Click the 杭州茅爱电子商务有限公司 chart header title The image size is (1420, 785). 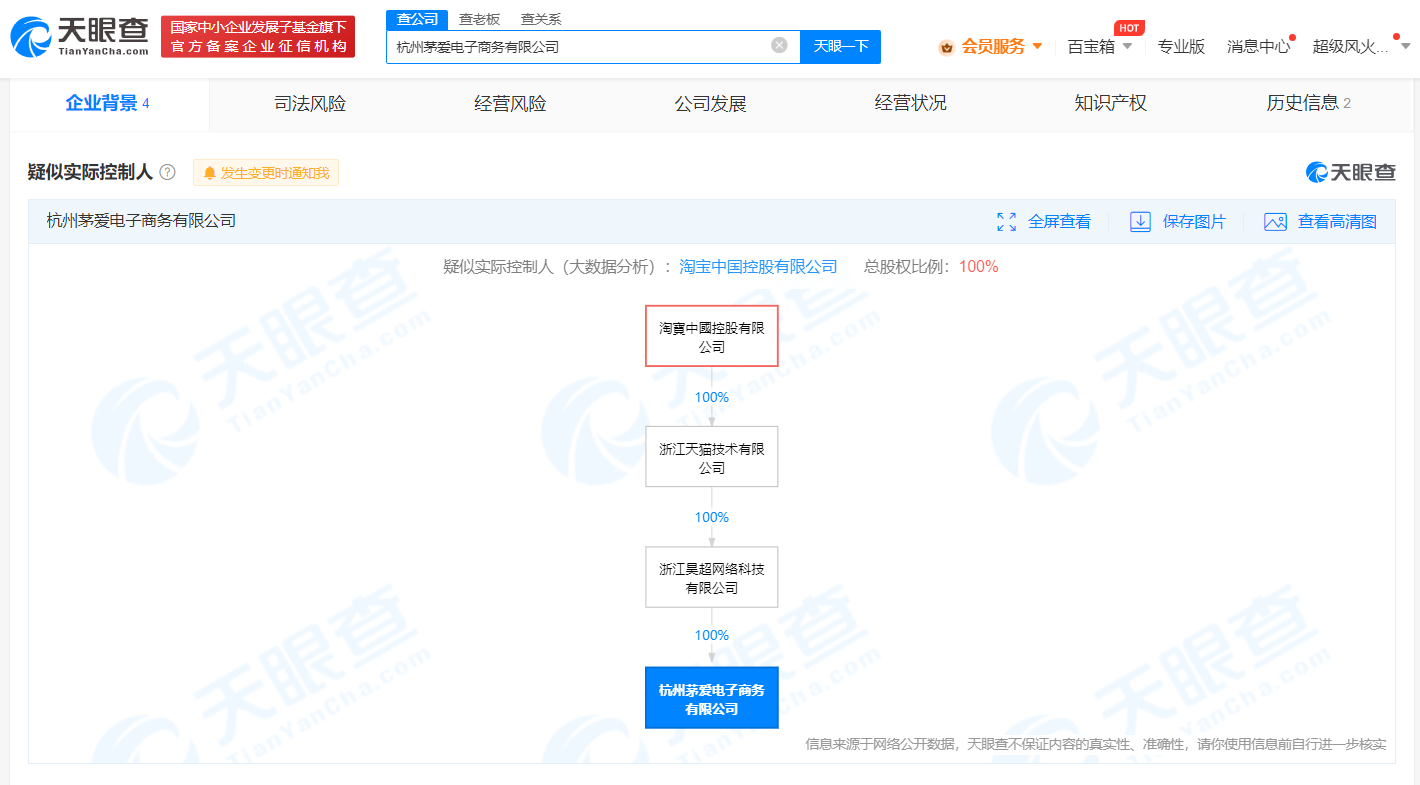point(141,221)
